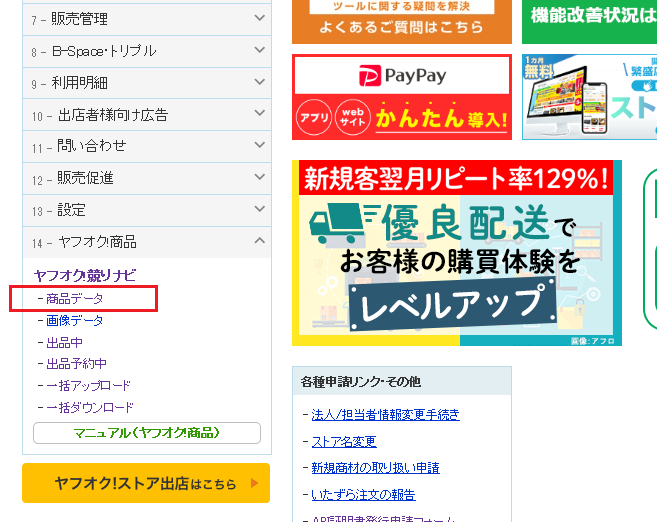The width and height of the screenshot is (657, 522).
Task: Open 一括アップロード link
Action: click(88, 385)
